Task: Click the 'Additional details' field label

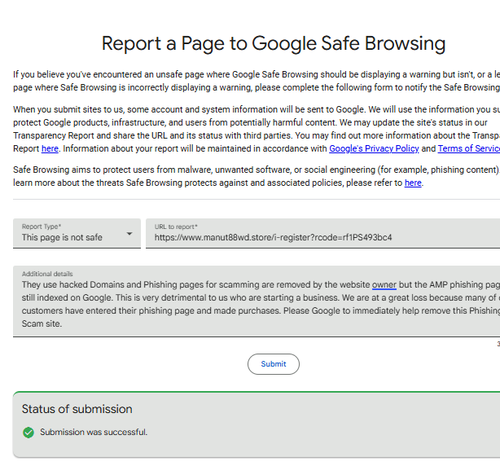Action: (x=47, y=274)
